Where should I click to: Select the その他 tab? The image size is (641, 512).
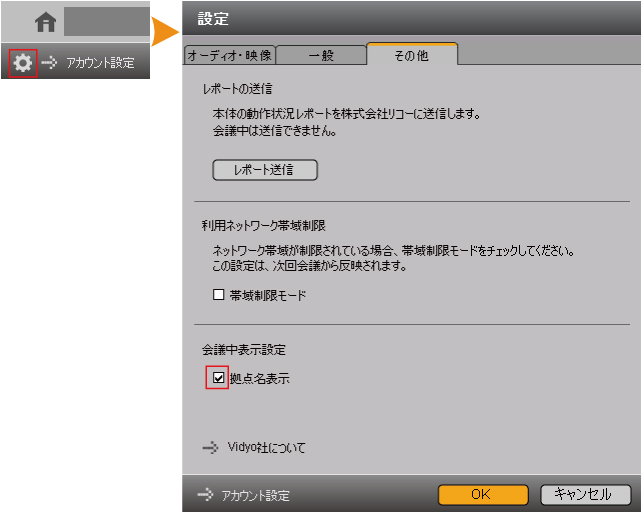click(x=411, y=56)
